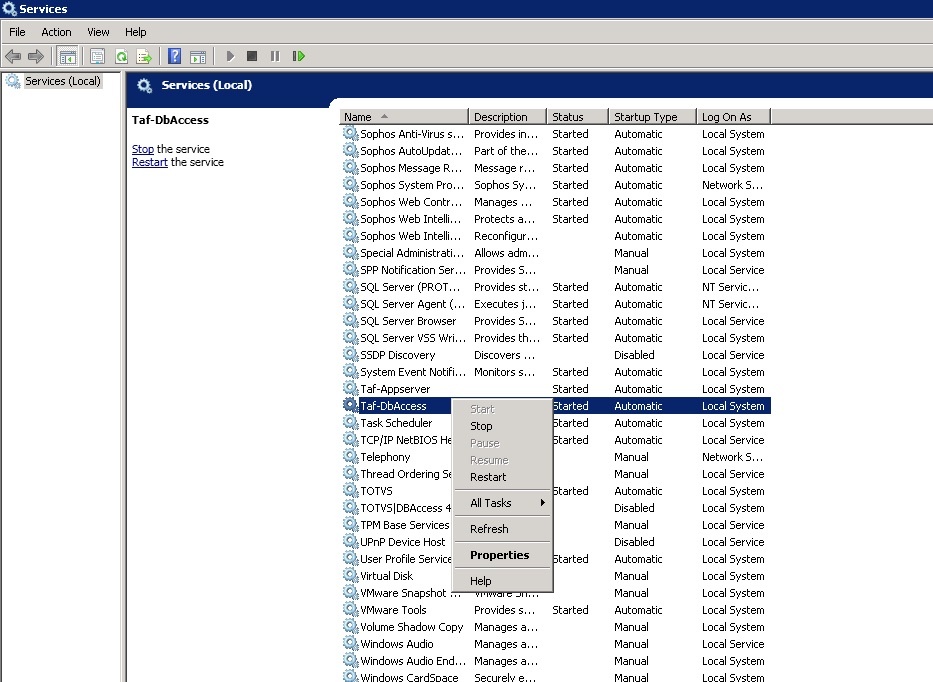Click the gear icon beside Virtual Disk
Viewport: 933px width, 682px height.
point(350,575)
